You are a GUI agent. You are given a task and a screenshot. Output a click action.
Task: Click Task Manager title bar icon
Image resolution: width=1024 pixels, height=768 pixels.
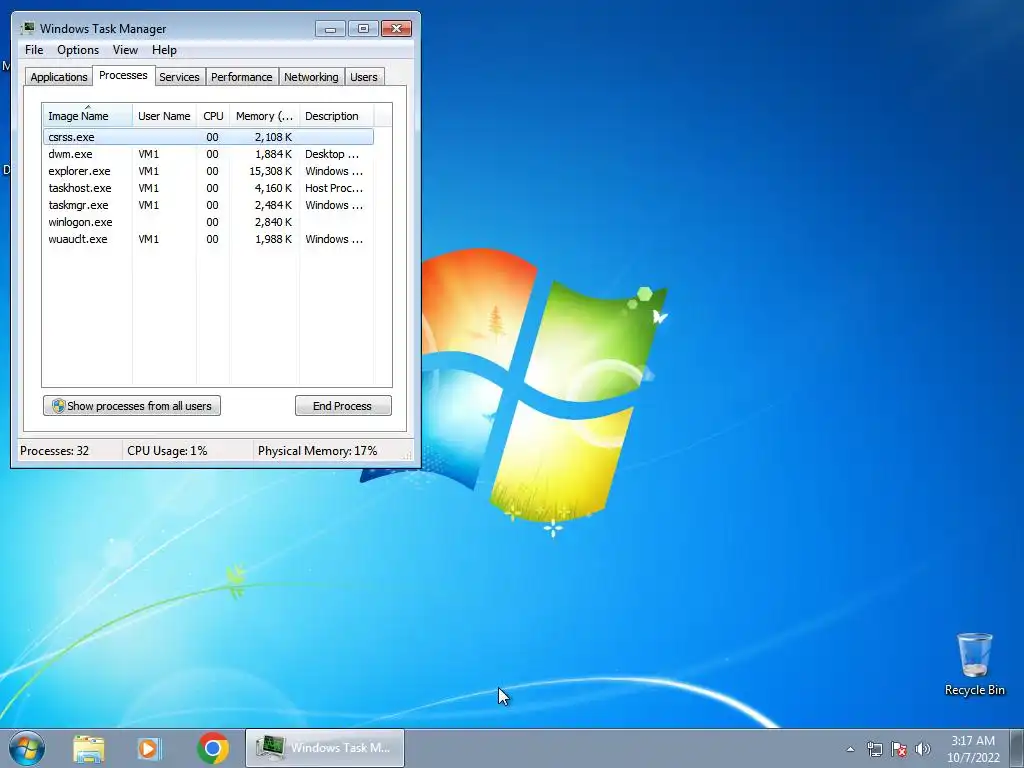coord(27,28)
